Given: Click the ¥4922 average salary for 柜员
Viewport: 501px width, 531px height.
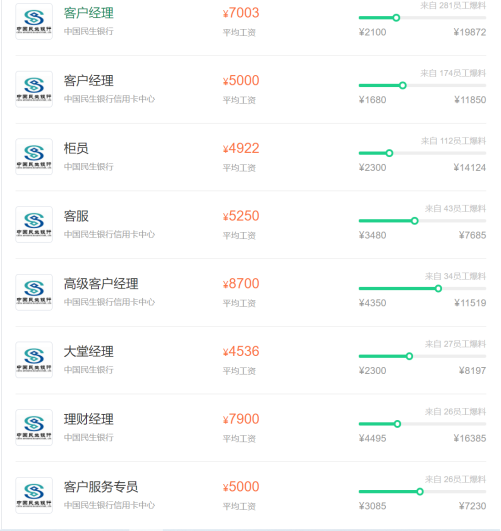Looking at the screenshot, I should [241, 148].
